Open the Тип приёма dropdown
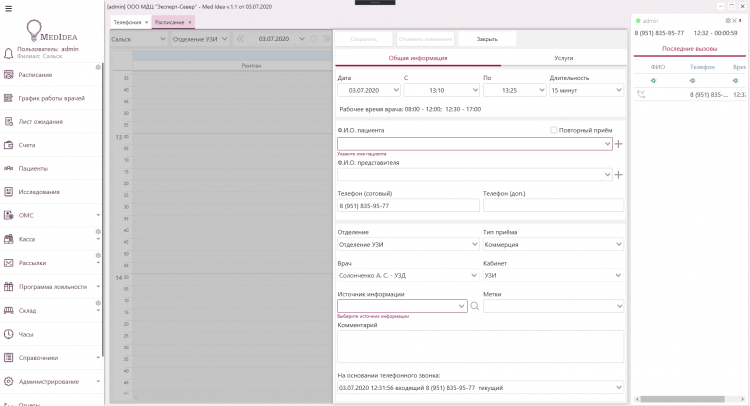This screenshot has width=750, height=406. pos(553,244)
